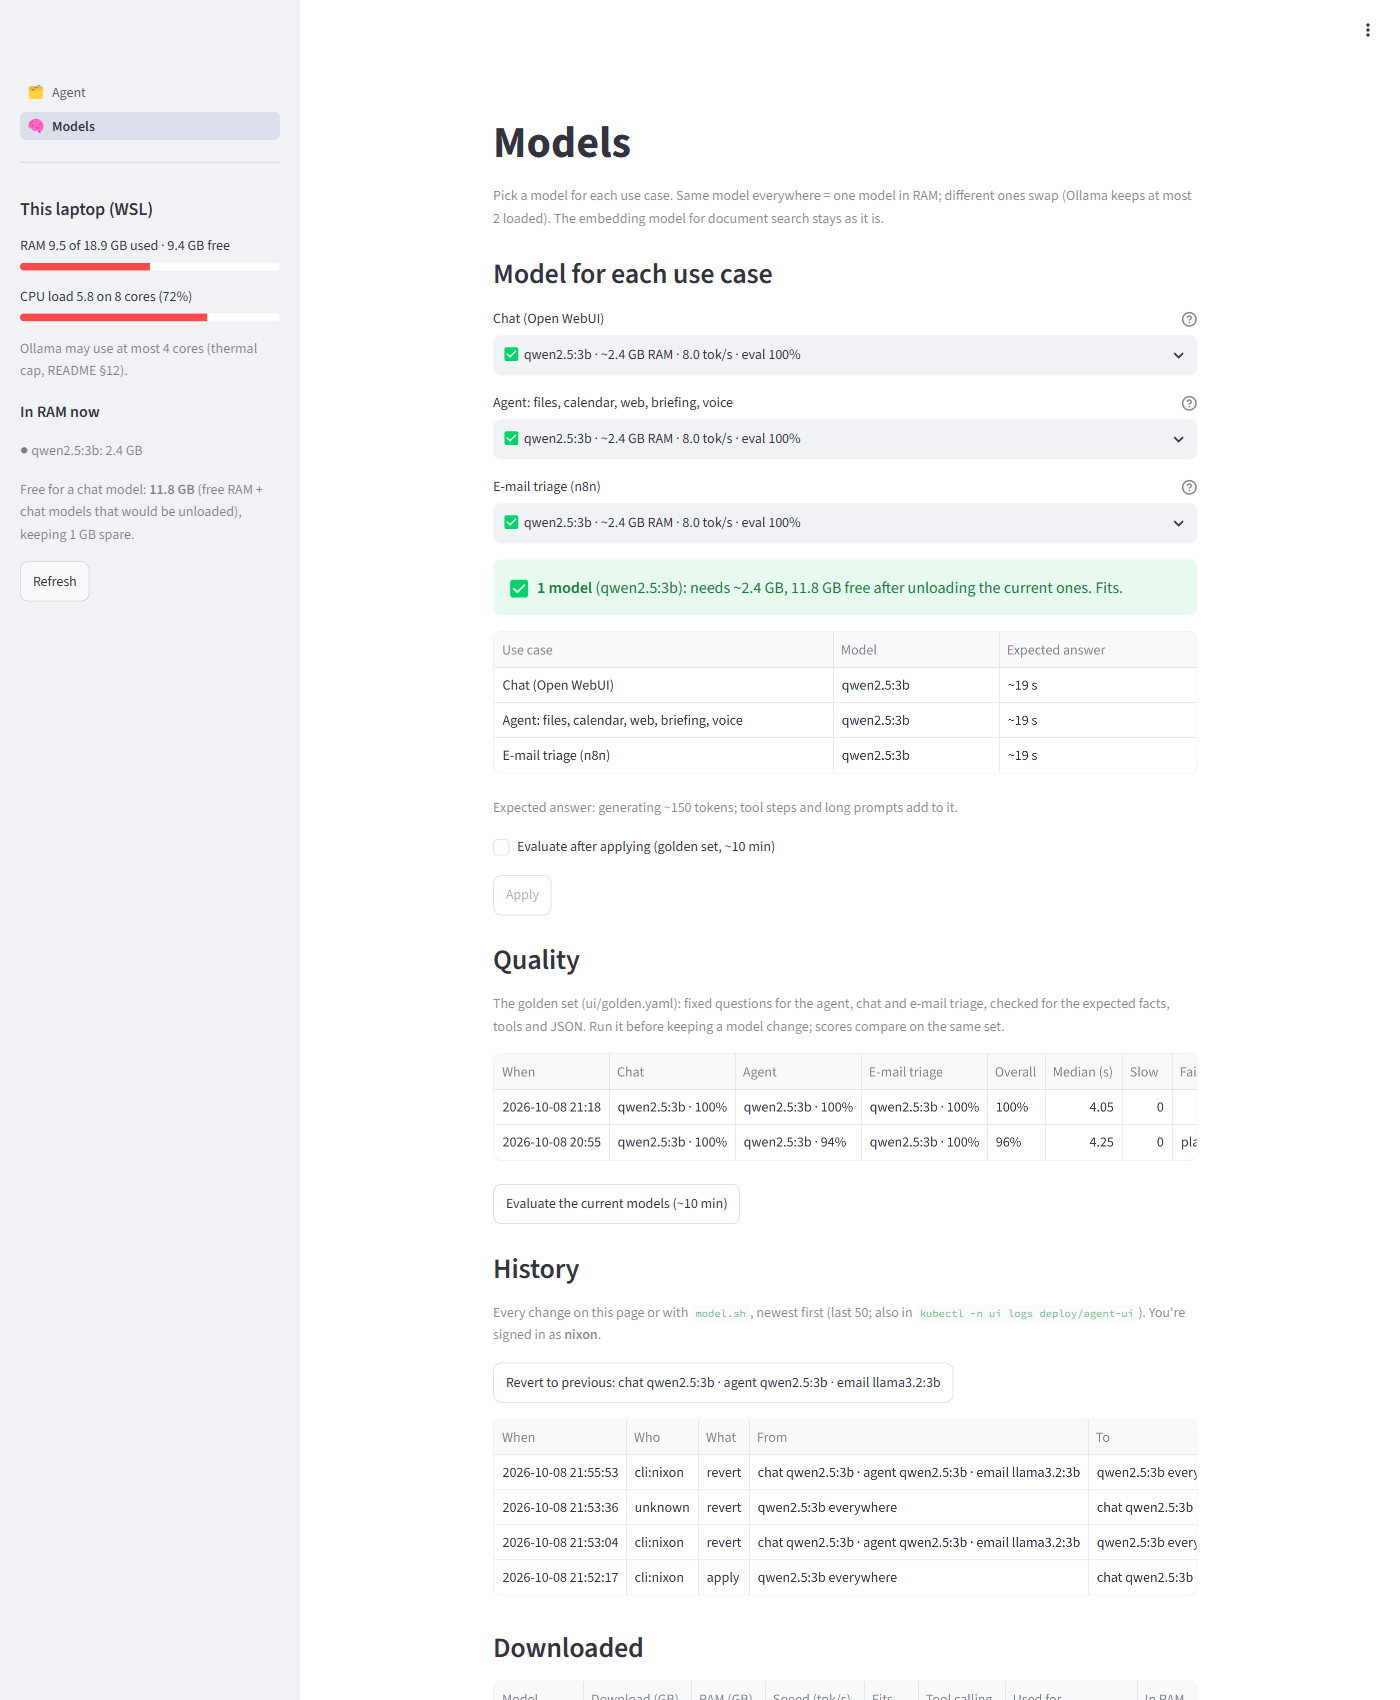Click Evaluate the current models button
The height and width of the screenshot is (1700, 1400).
616,1204
